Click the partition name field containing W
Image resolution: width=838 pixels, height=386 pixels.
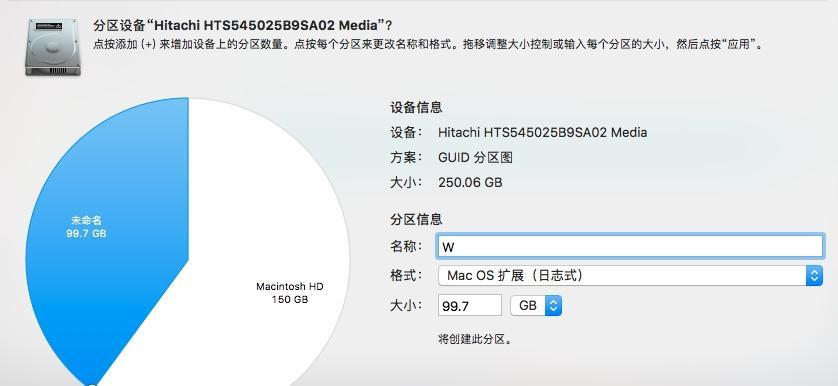[x=630, y=246]
